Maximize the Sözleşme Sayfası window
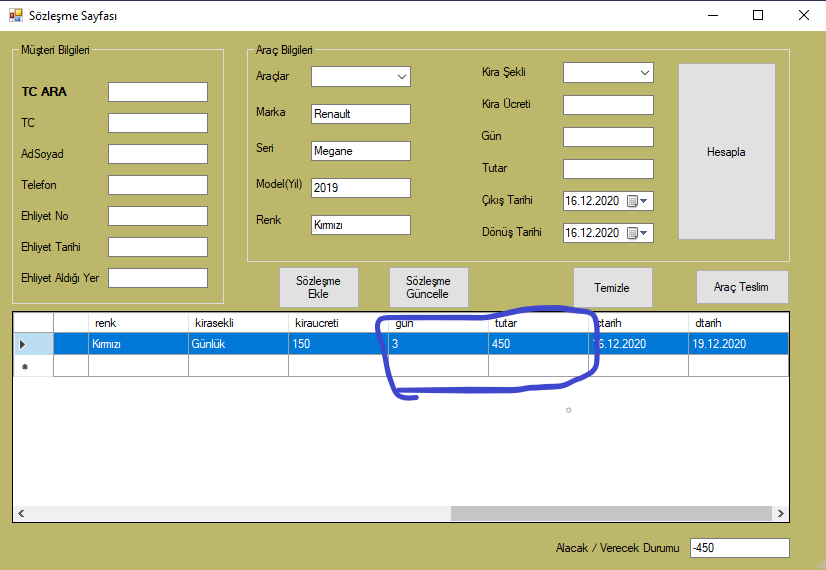Image resolution: width=826 pixels, height=570 pixels. pyautogui.click(x=758, y=15)
